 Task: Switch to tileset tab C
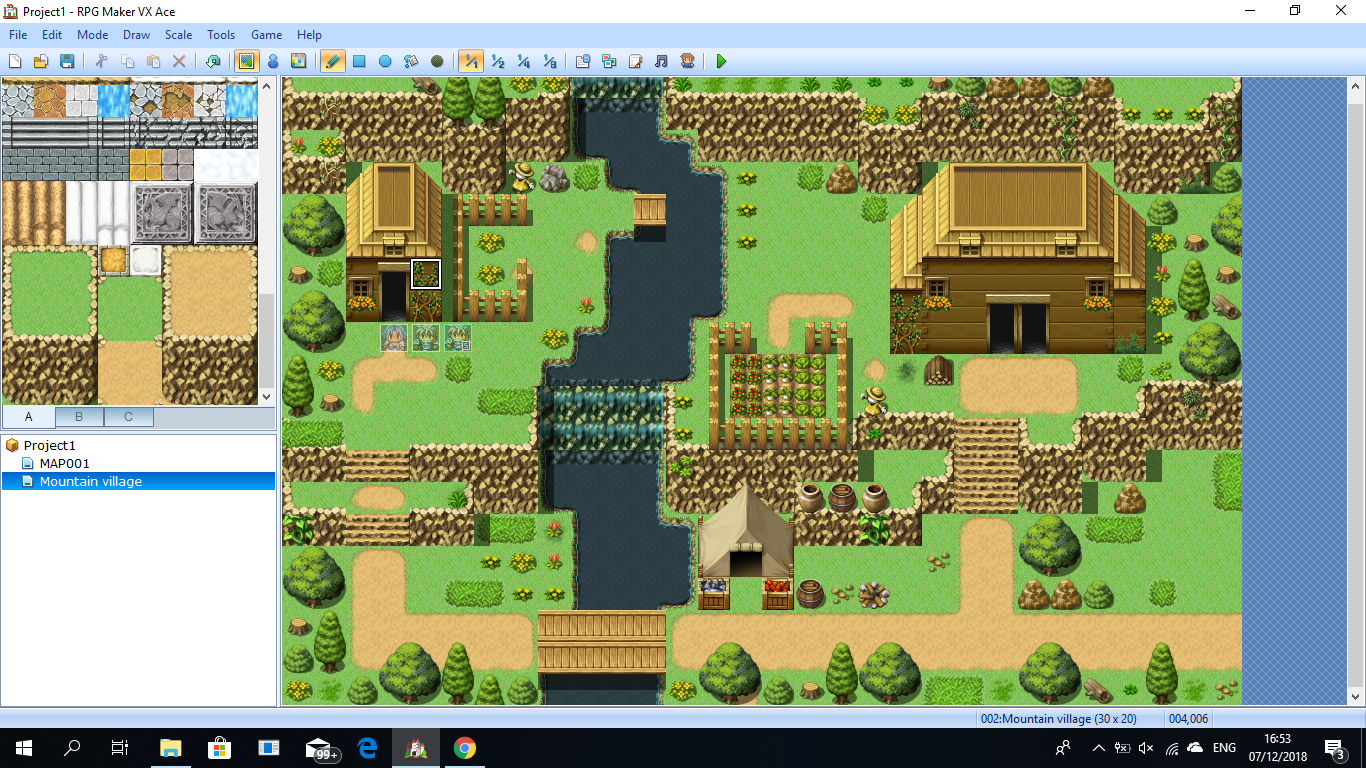point(128,416)
